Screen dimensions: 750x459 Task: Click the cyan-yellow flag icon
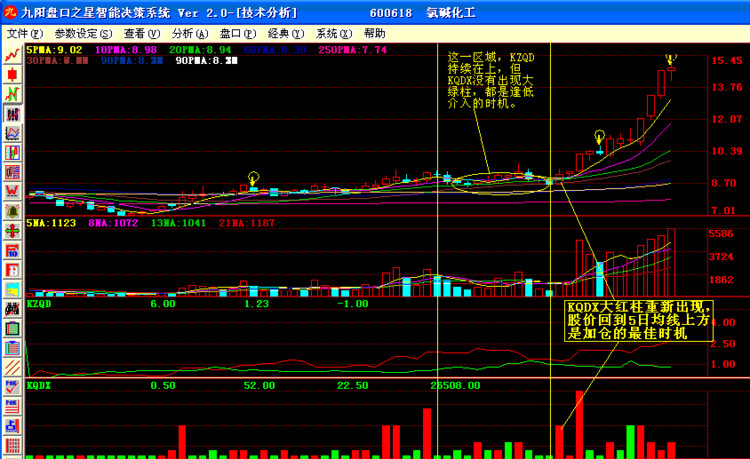12,290
